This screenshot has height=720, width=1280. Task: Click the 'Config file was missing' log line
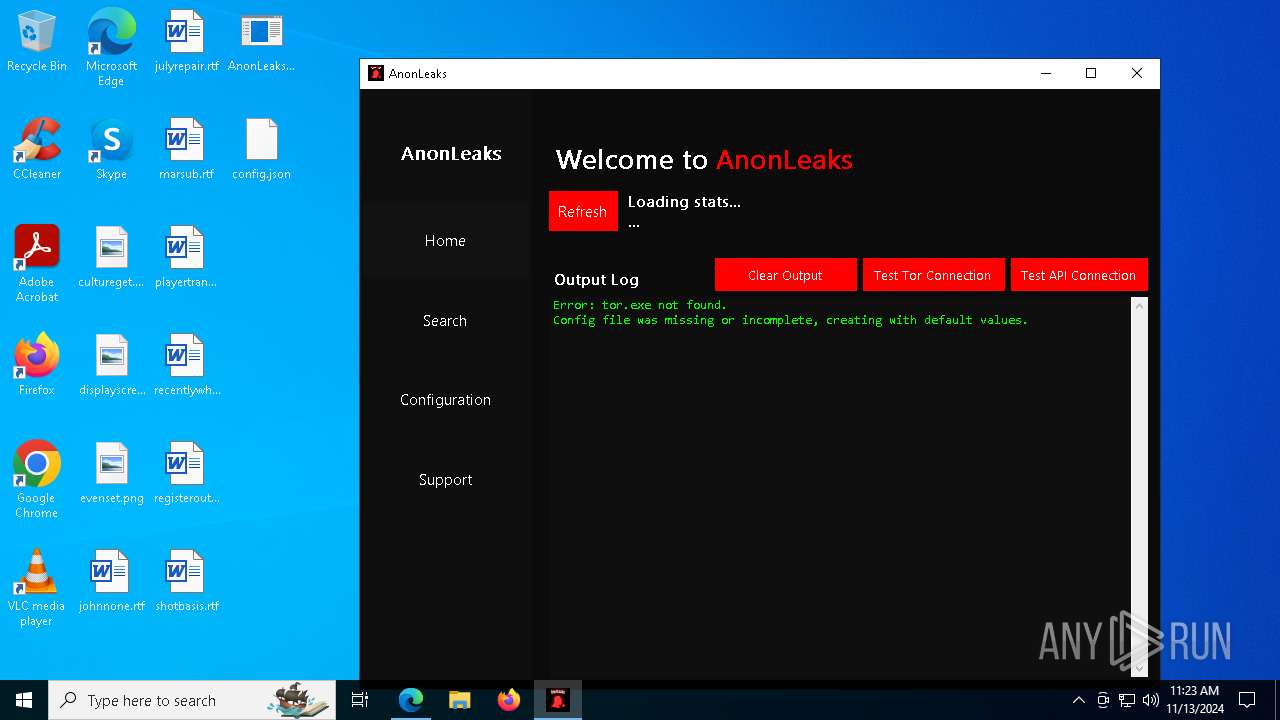pos(790,320)
